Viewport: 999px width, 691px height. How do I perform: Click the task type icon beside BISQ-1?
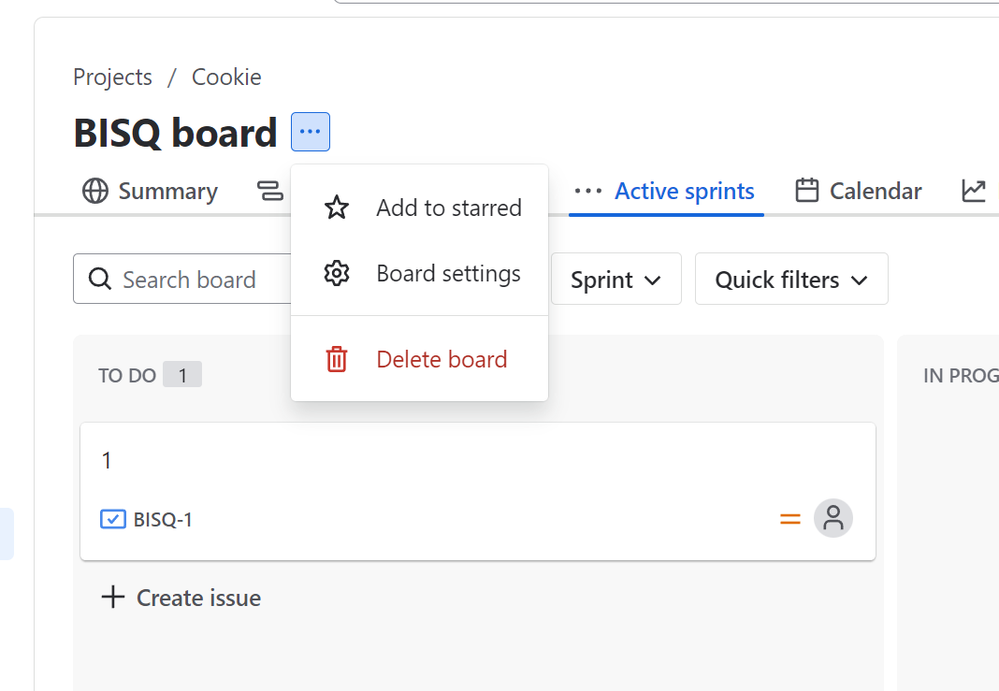click(x=113, y=519)
